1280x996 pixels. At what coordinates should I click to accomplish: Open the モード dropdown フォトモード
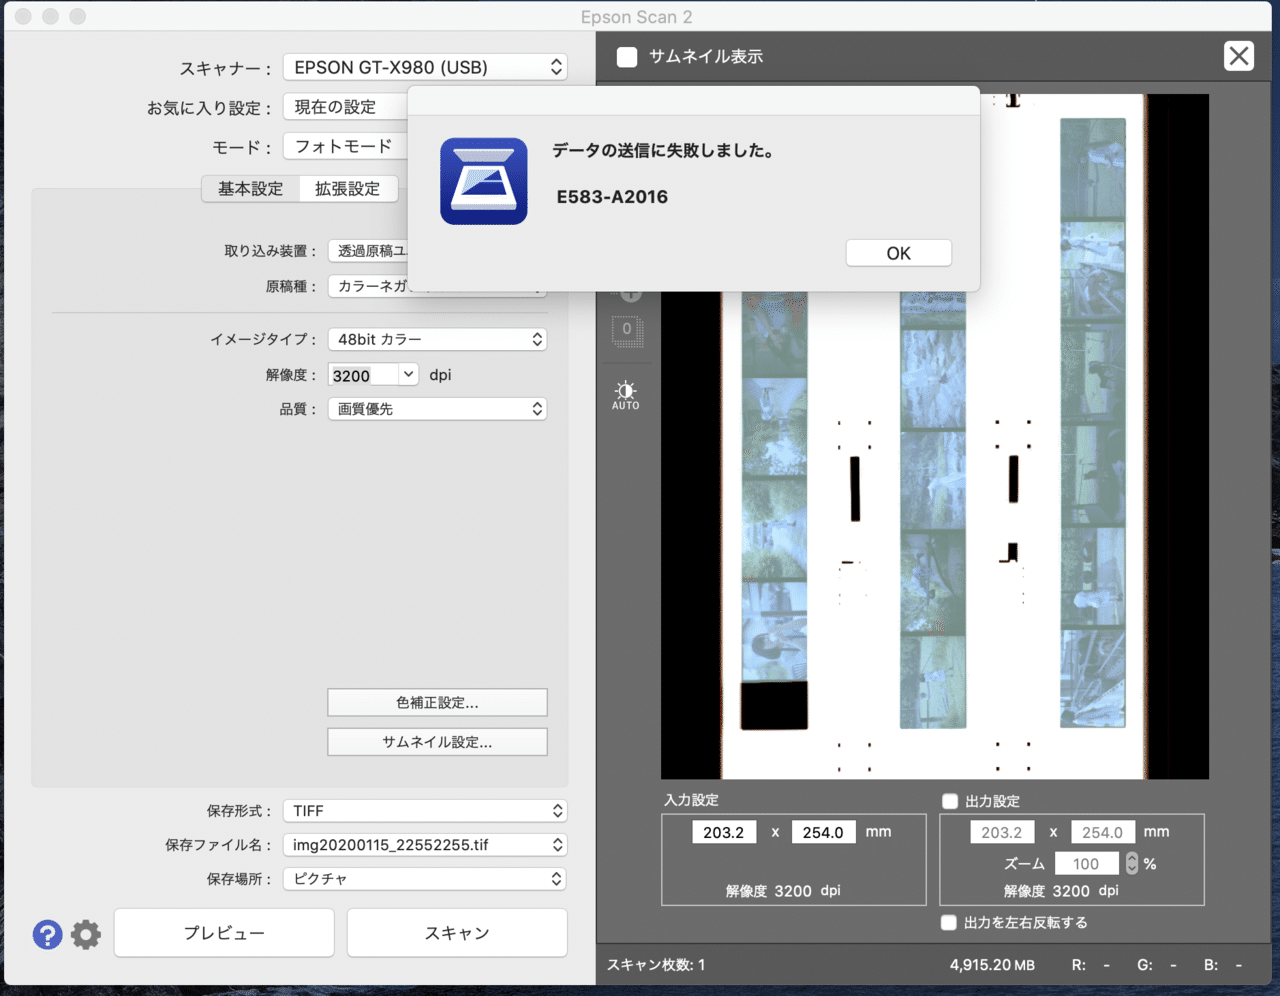pyautogui.click(x=346, y=146)
